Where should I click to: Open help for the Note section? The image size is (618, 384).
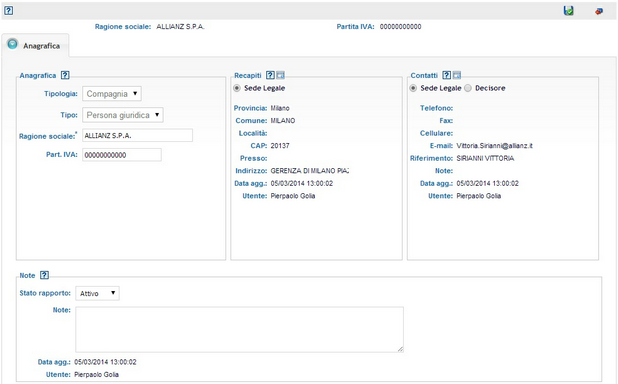click(x=44, y=275)
